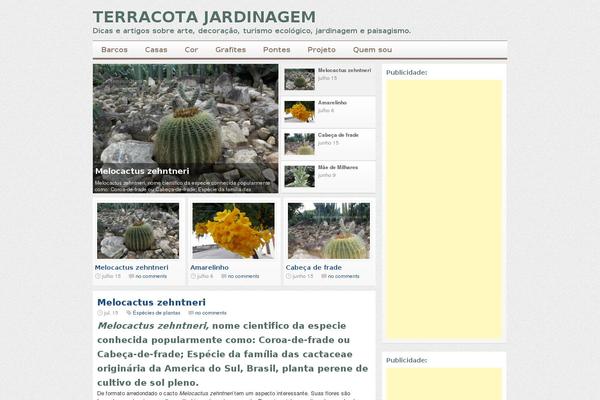The width and height of the screenshot is (600, 400).
Task: Click the Amarelinho yellow flower card image
Action: (x=233, y=231)
